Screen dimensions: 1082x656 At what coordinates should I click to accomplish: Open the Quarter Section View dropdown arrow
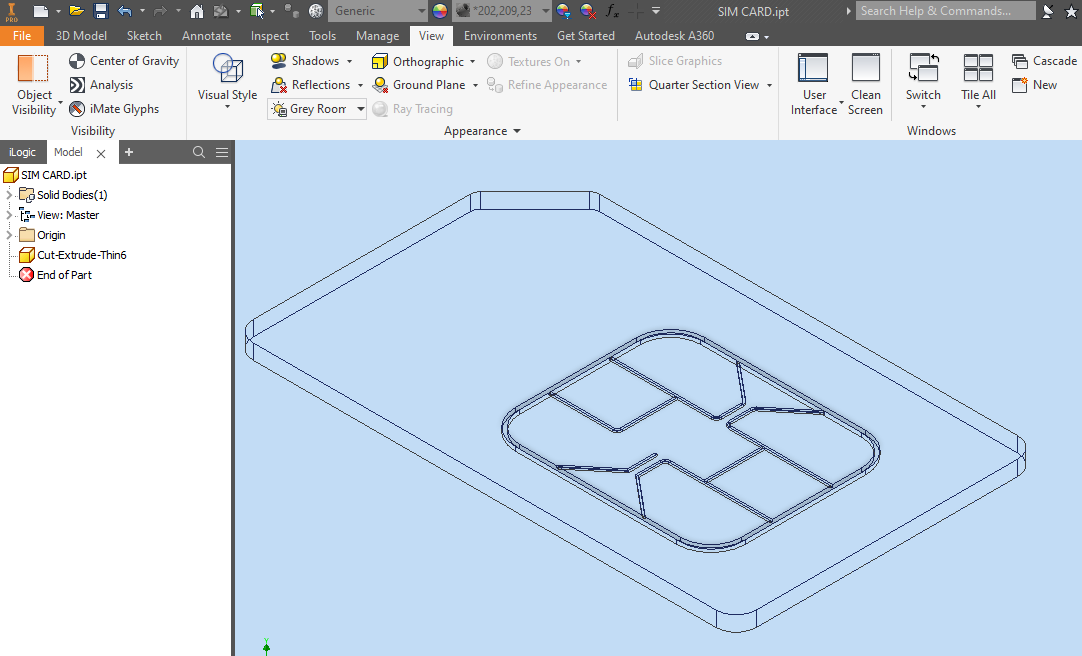point(769,86)
